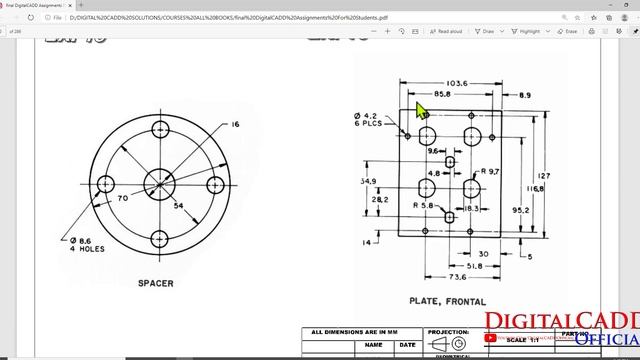Expand the Draw tool options arrow
The height and width of the screenshot is (360, 640).
pyautogui.click(x=502, y=31)
